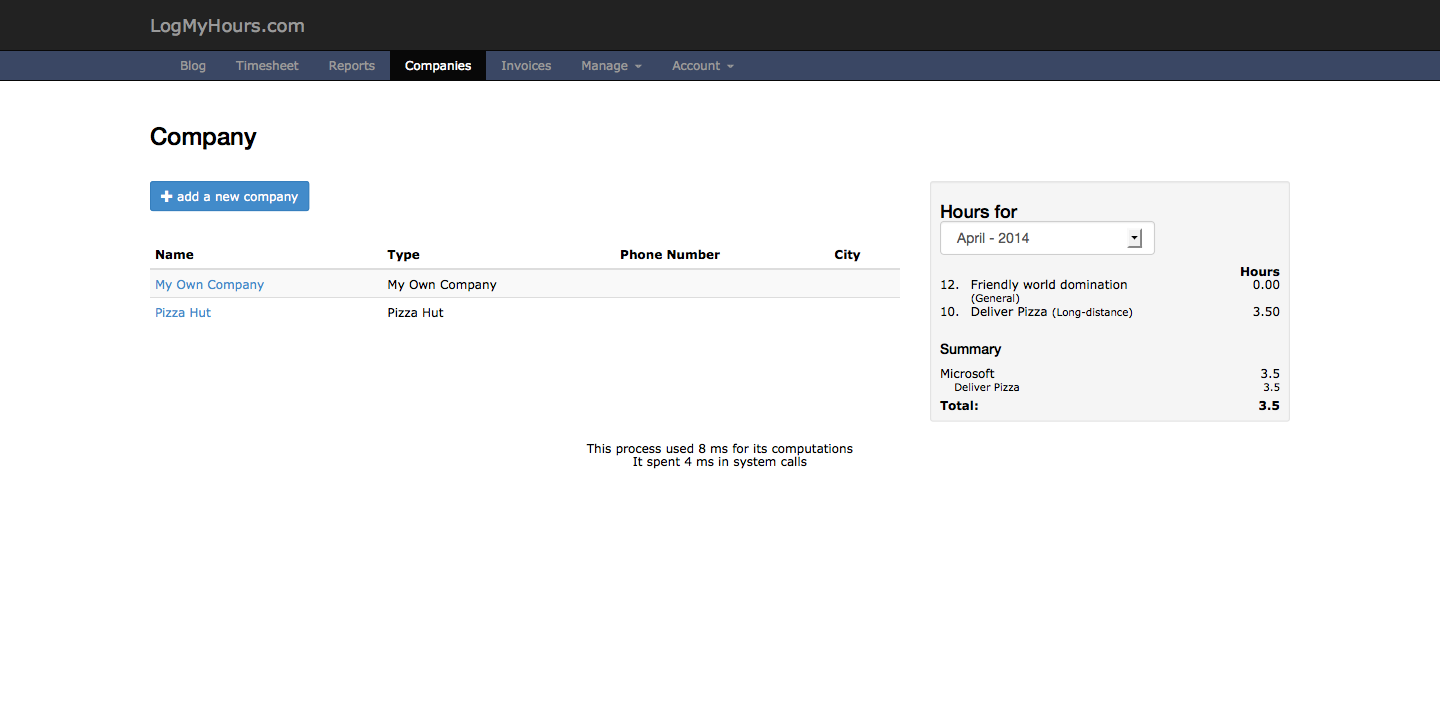The image size is (1440, 704).
Task: Click the Type cell in the Pizza Hut row
Action: [415, 313]
